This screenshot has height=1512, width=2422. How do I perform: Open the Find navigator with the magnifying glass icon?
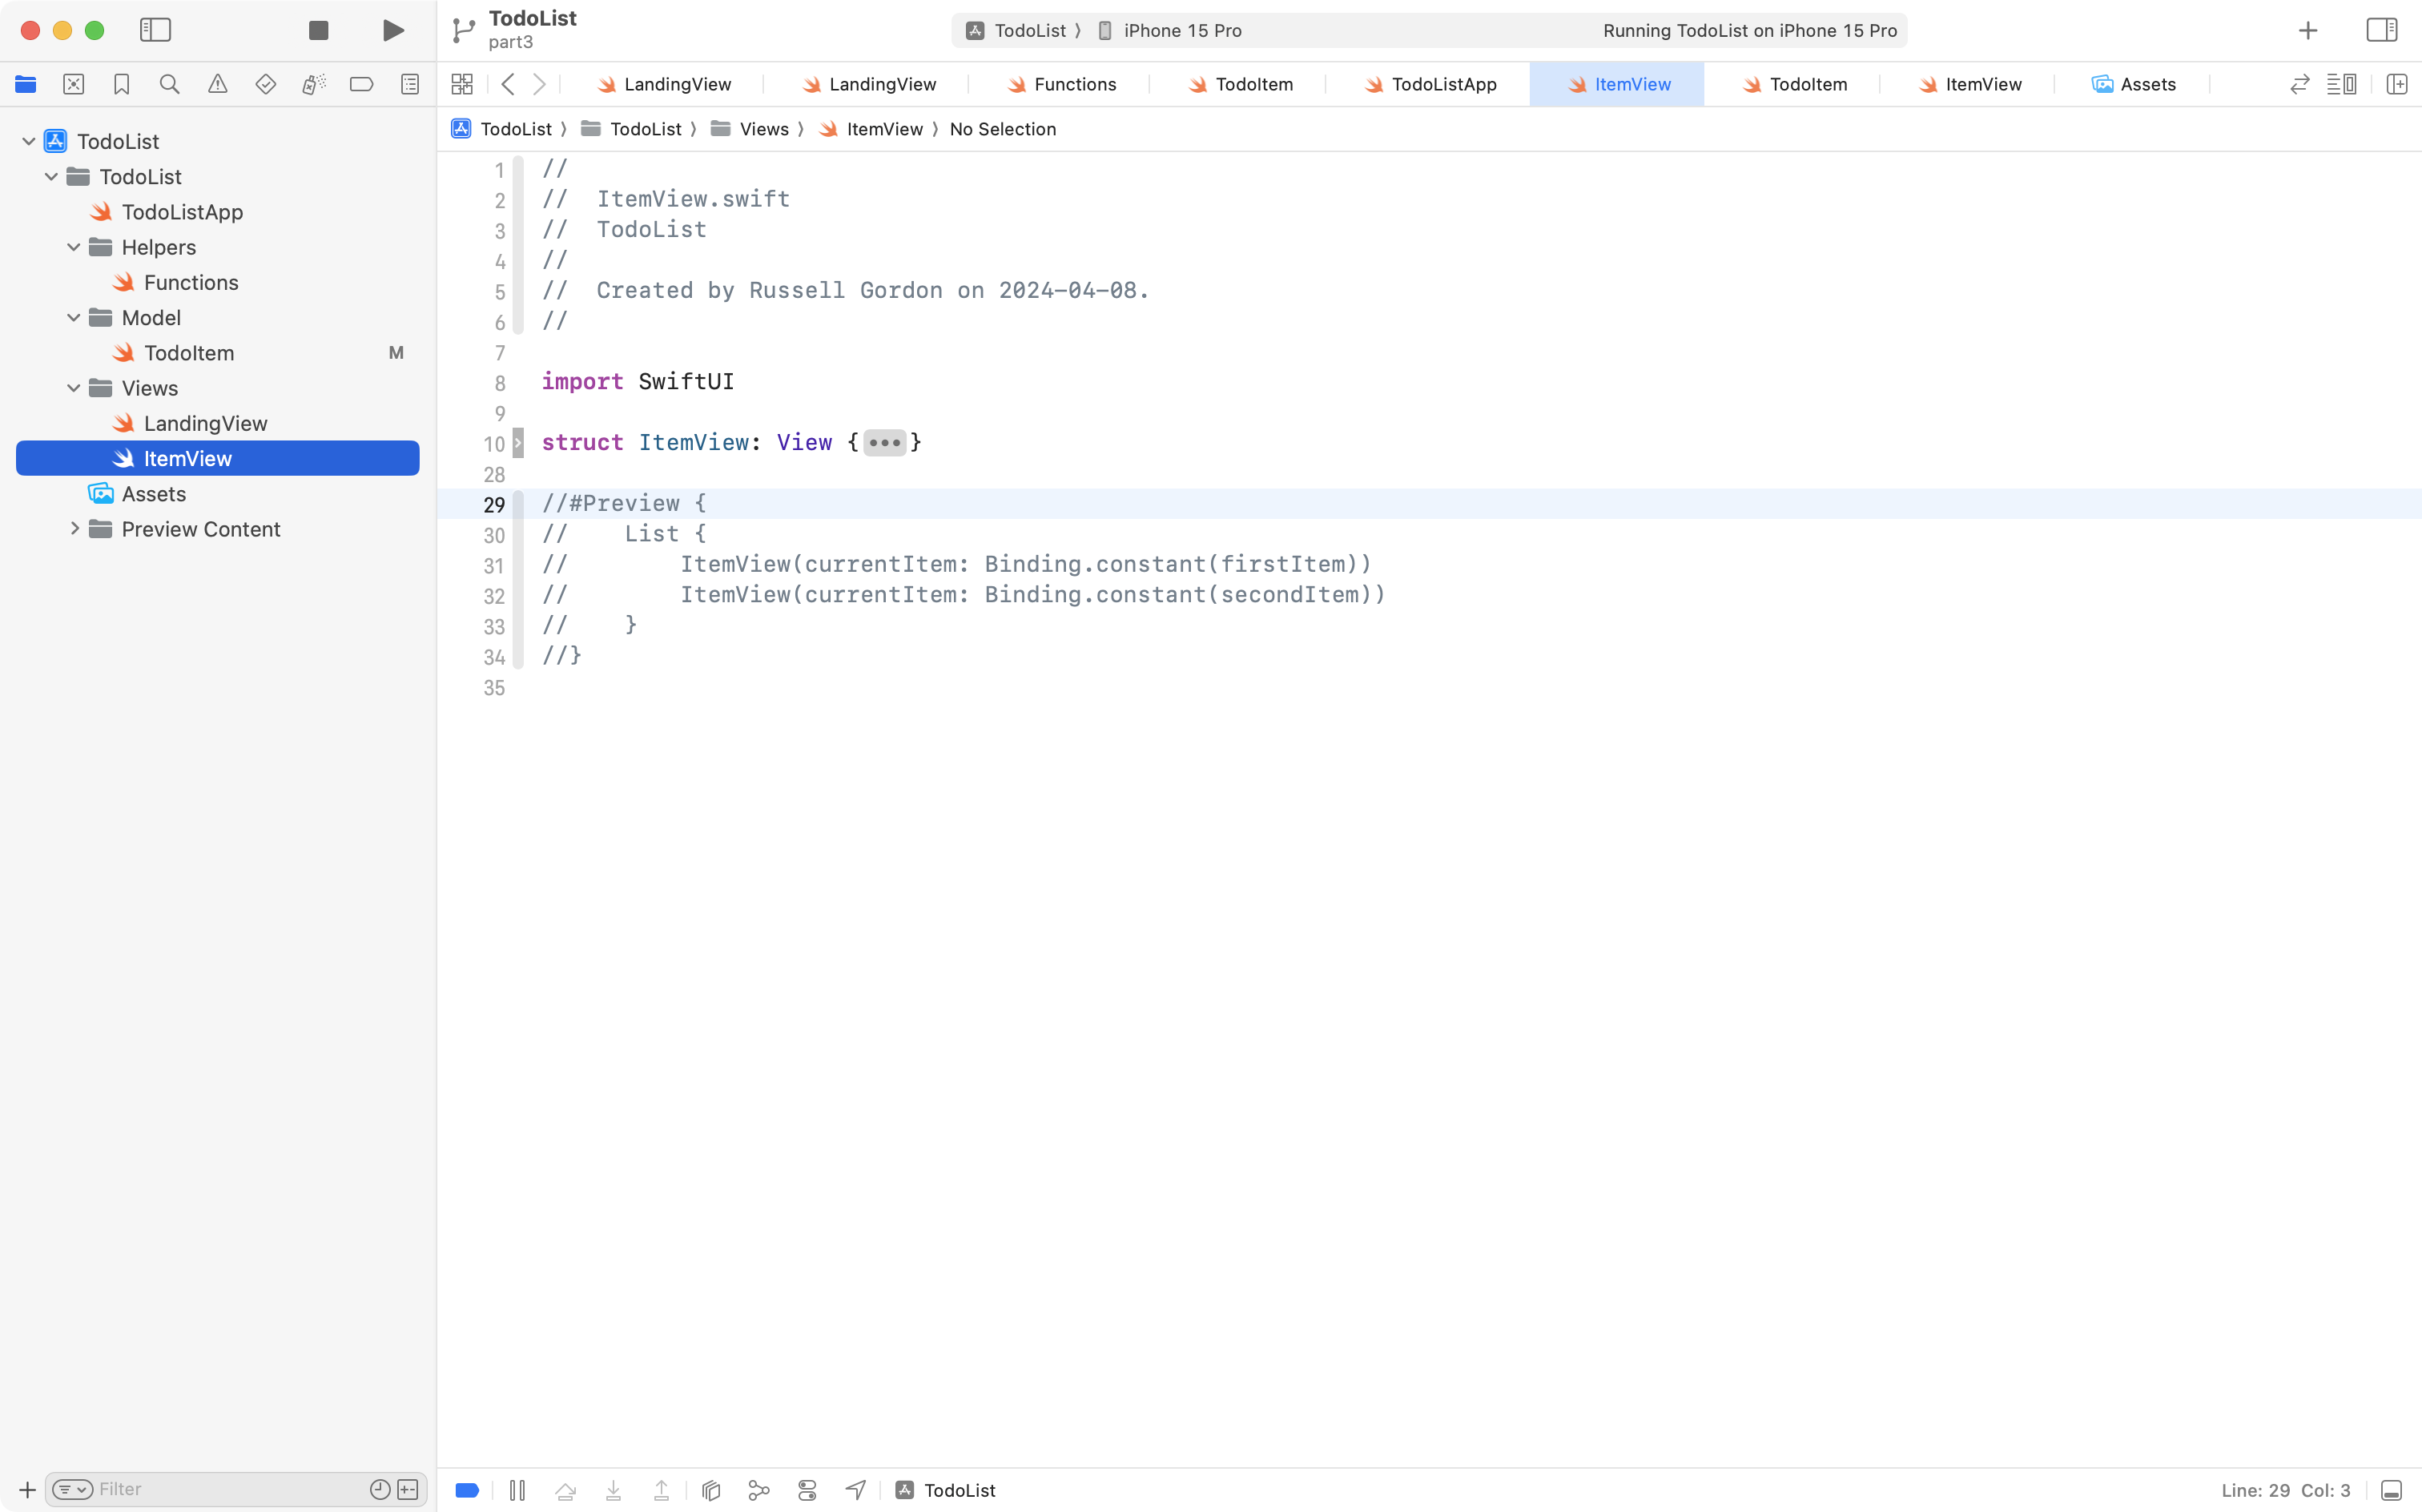pos(170,84)
